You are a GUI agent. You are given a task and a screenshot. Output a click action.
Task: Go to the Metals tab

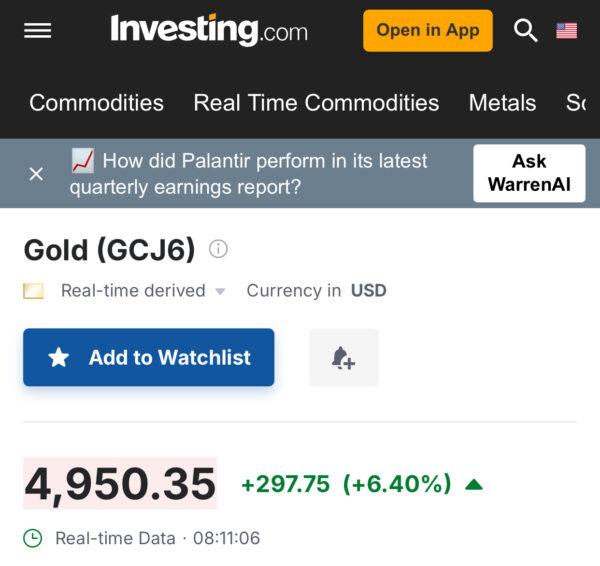pos(502,103)
